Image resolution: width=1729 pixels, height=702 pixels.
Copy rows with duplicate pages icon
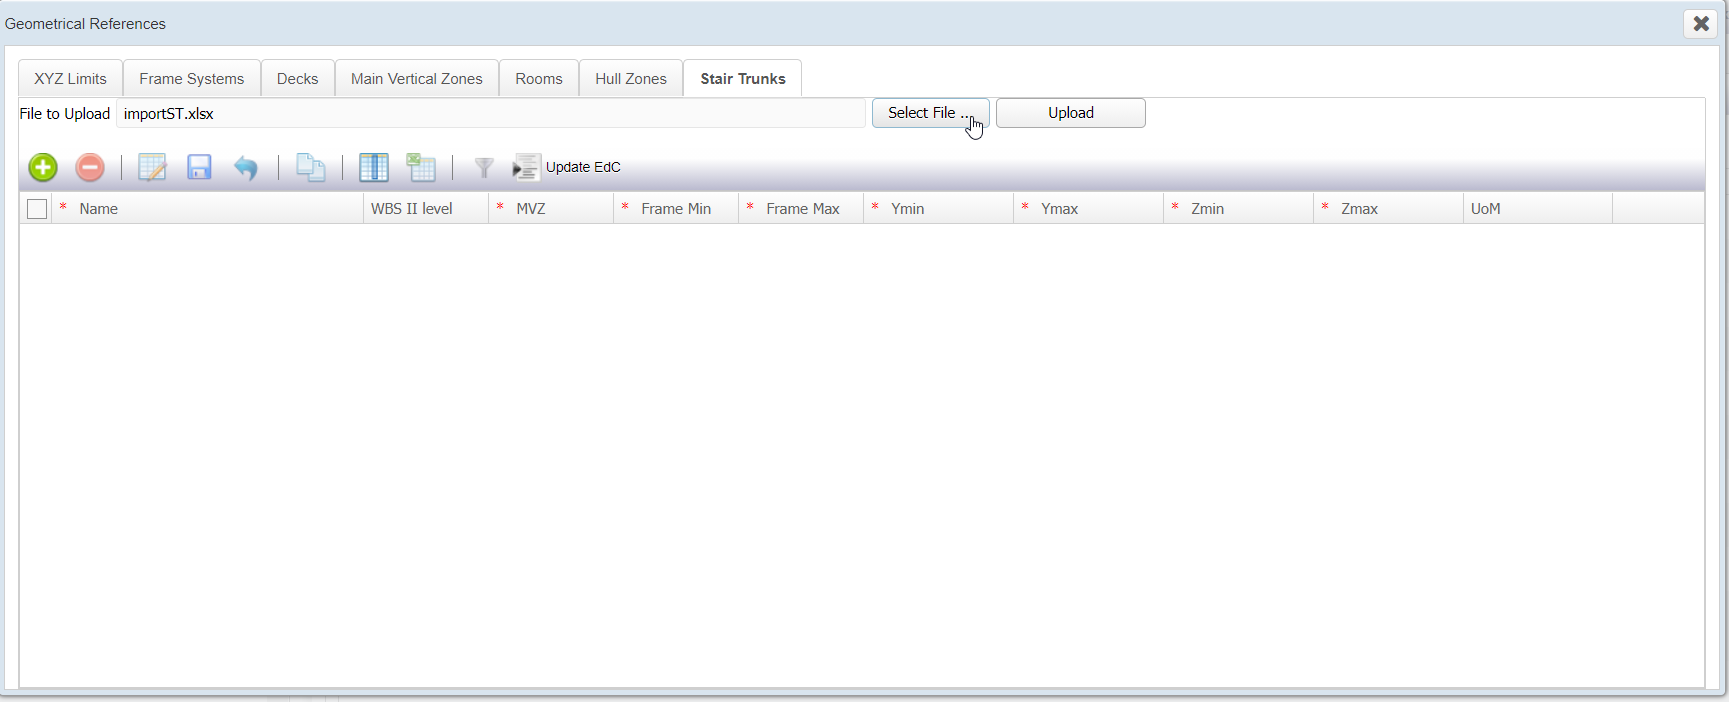(310, 167)
